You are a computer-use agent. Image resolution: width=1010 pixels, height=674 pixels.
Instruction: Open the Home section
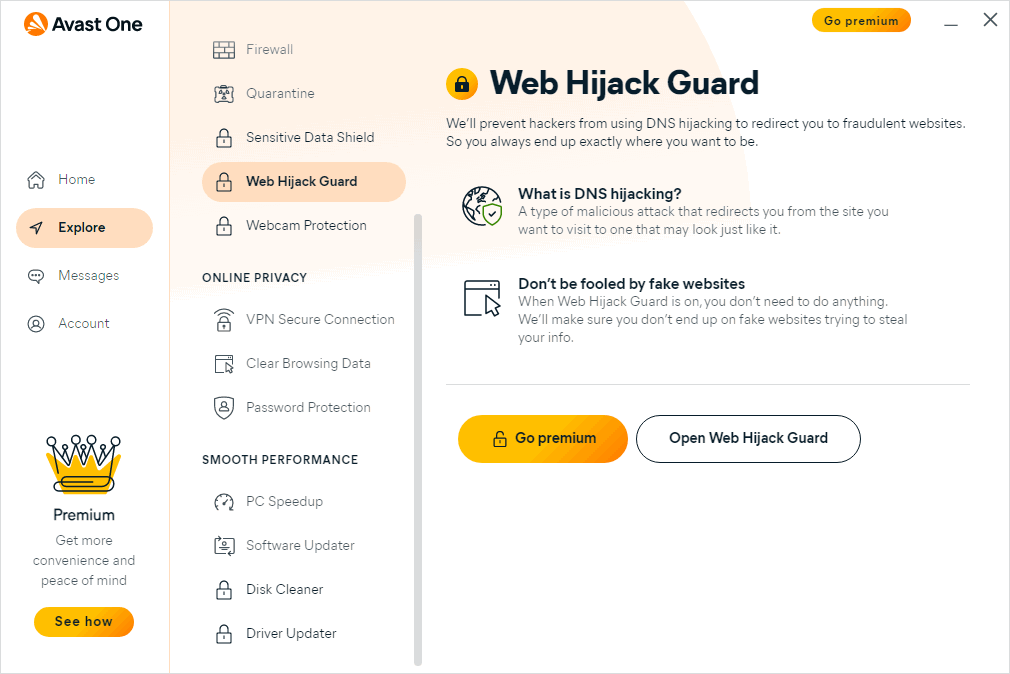(84, 180)
